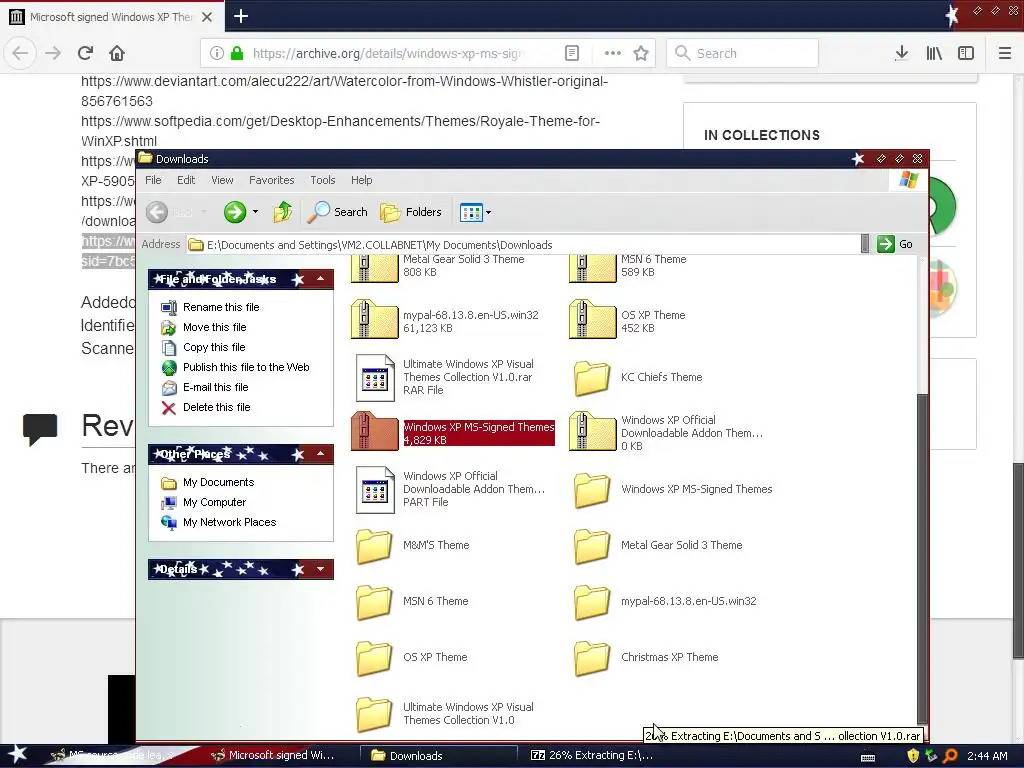Open Tools menu in Explorer

[323, 180]
